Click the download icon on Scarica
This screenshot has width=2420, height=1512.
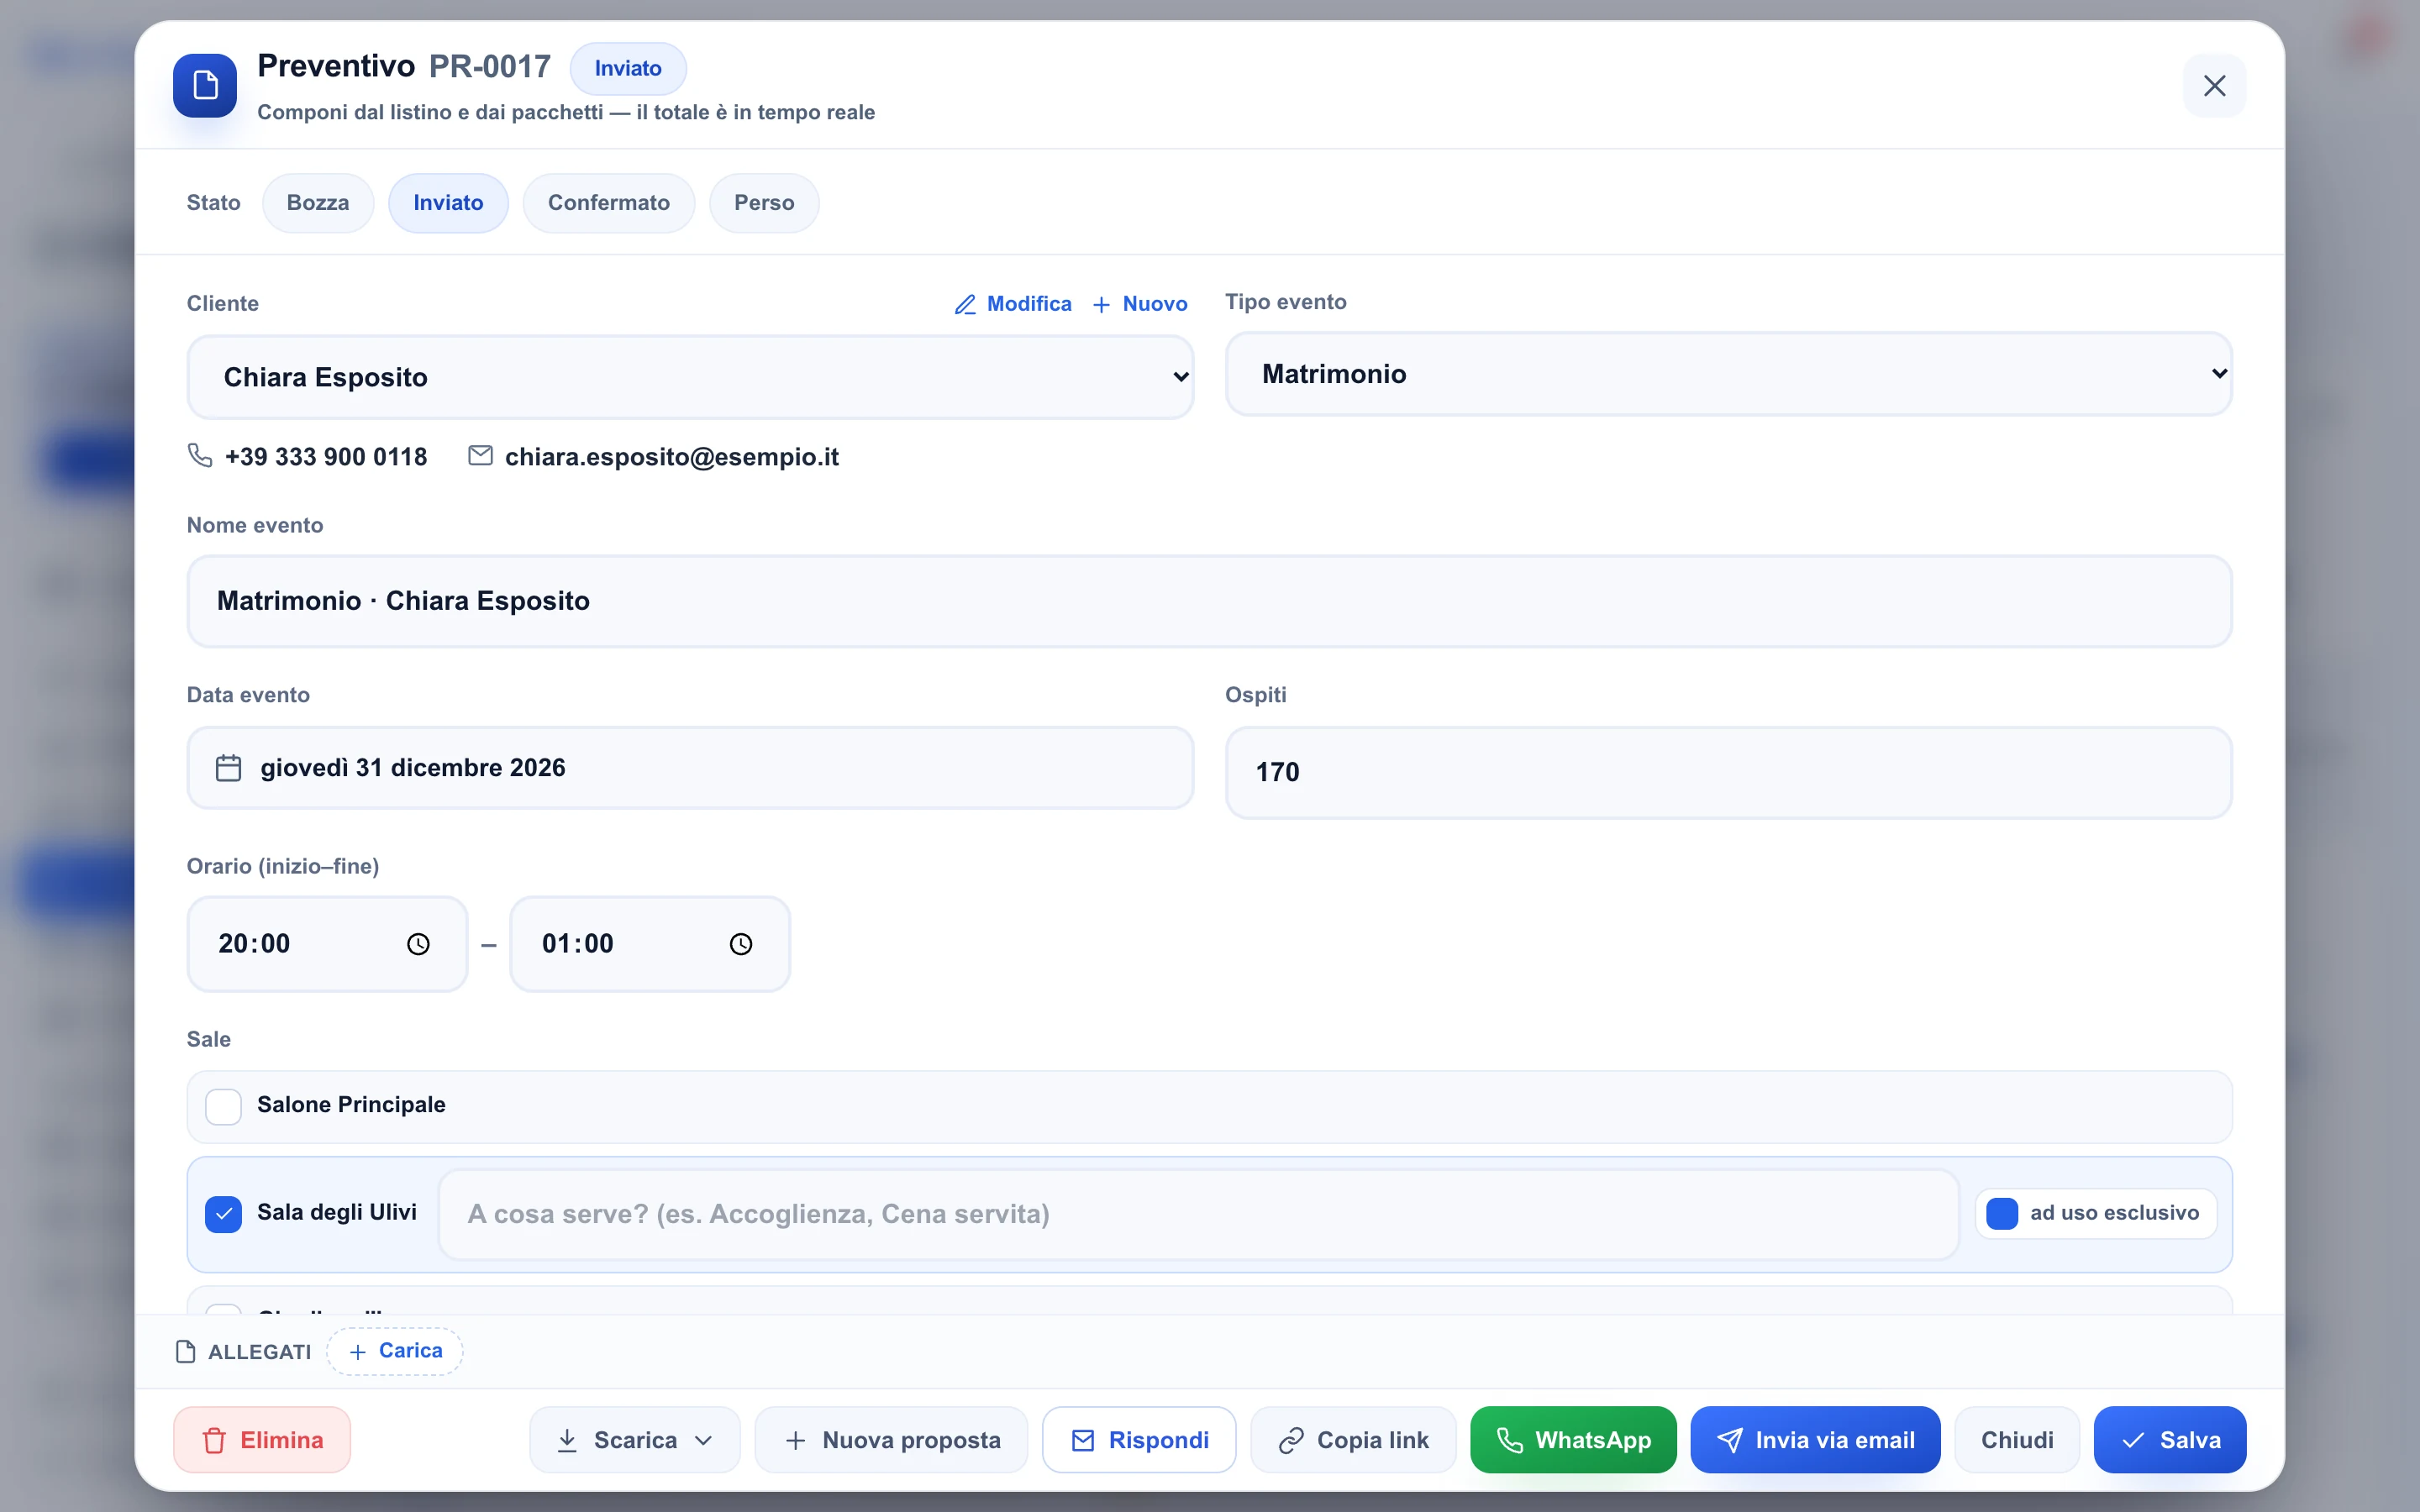click(x=567, y=1440)
